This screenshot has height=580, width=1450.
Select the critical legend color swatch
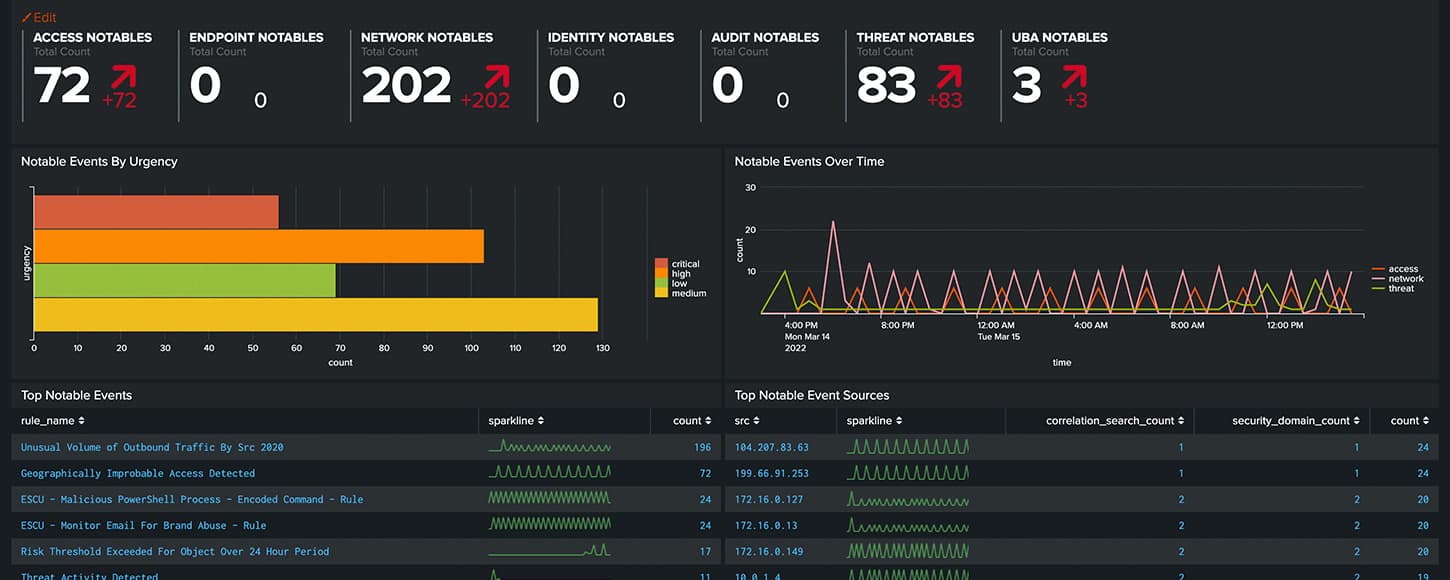tap(661, 264)
